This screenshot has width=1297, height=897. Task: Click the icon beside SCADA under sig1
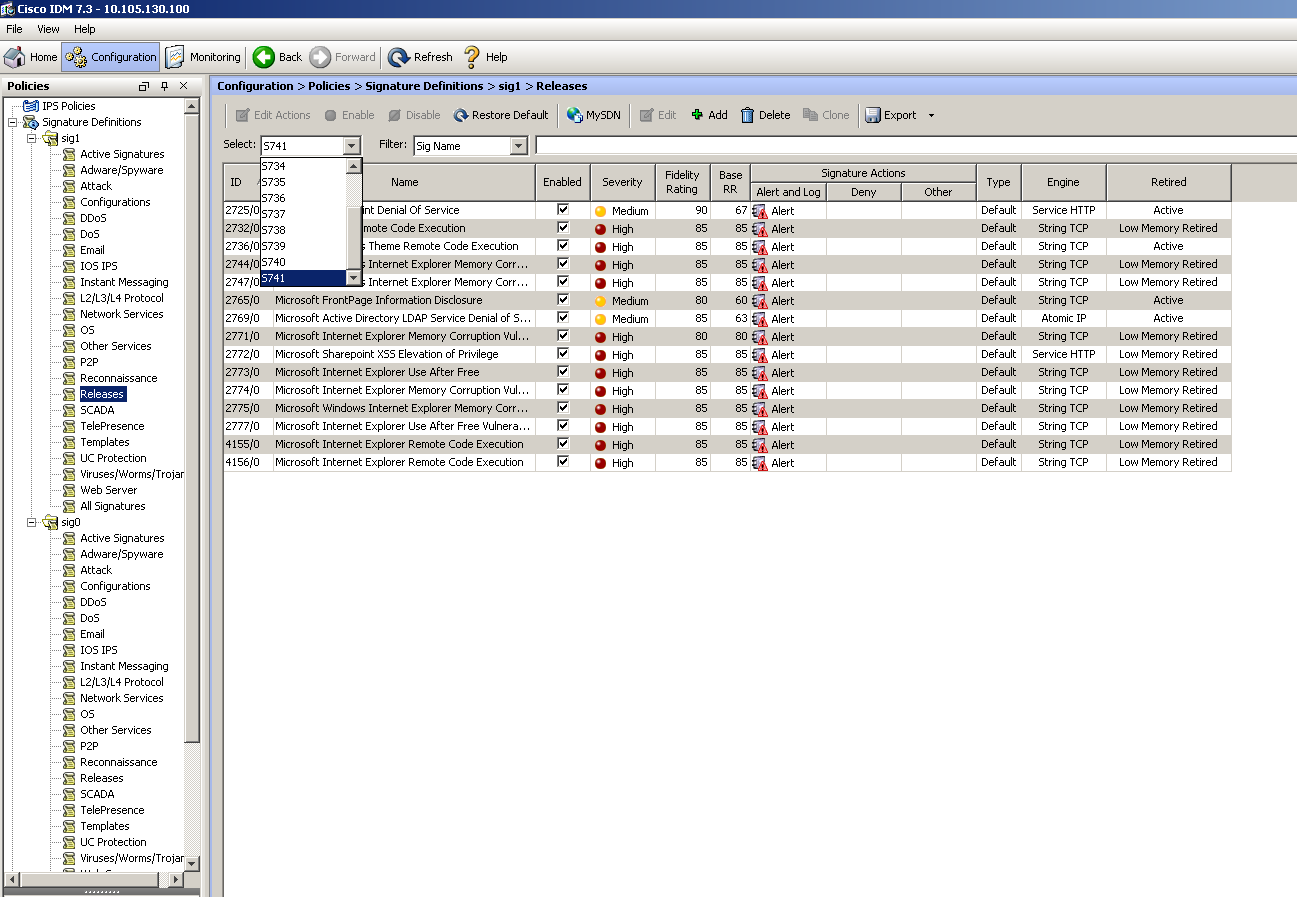click(69, 410)
